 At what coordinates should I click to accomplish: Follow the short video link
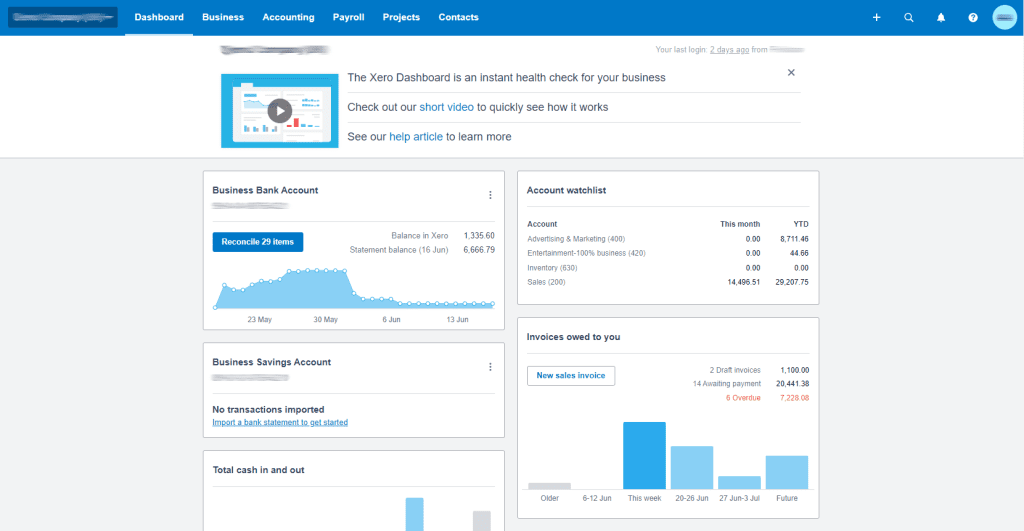tap(446, 107)
